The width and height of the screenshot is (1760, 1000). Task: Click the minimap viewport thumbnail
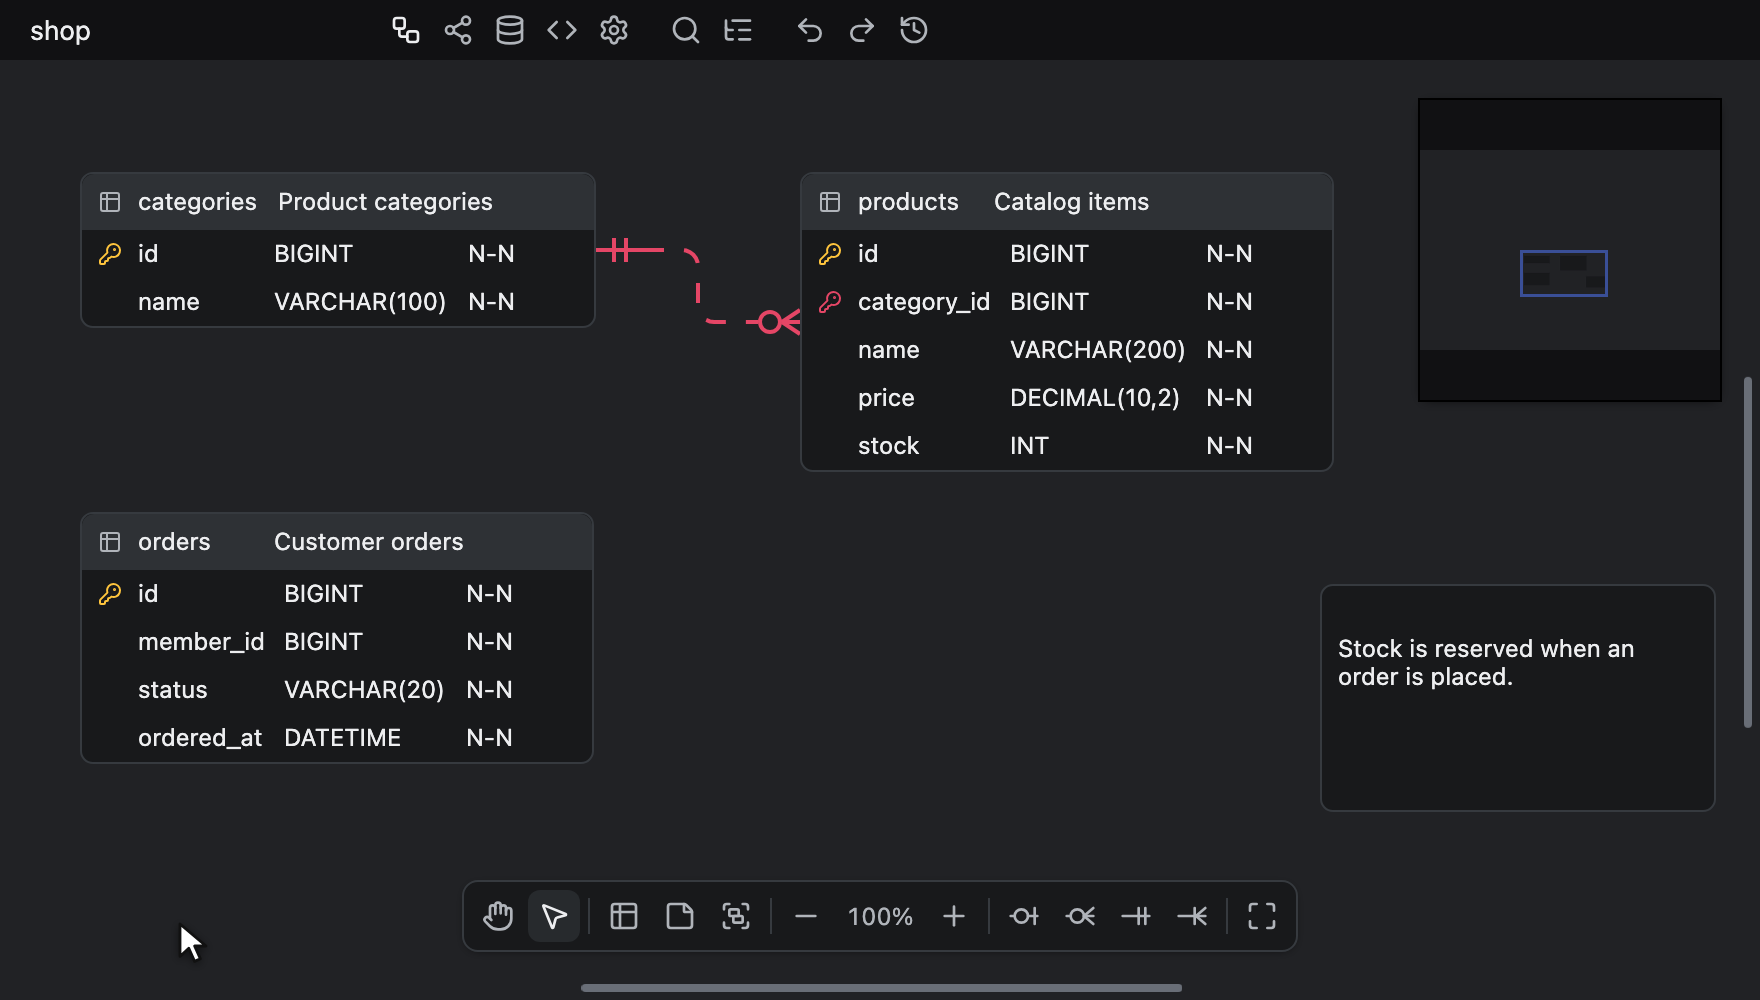point(1564,273)
